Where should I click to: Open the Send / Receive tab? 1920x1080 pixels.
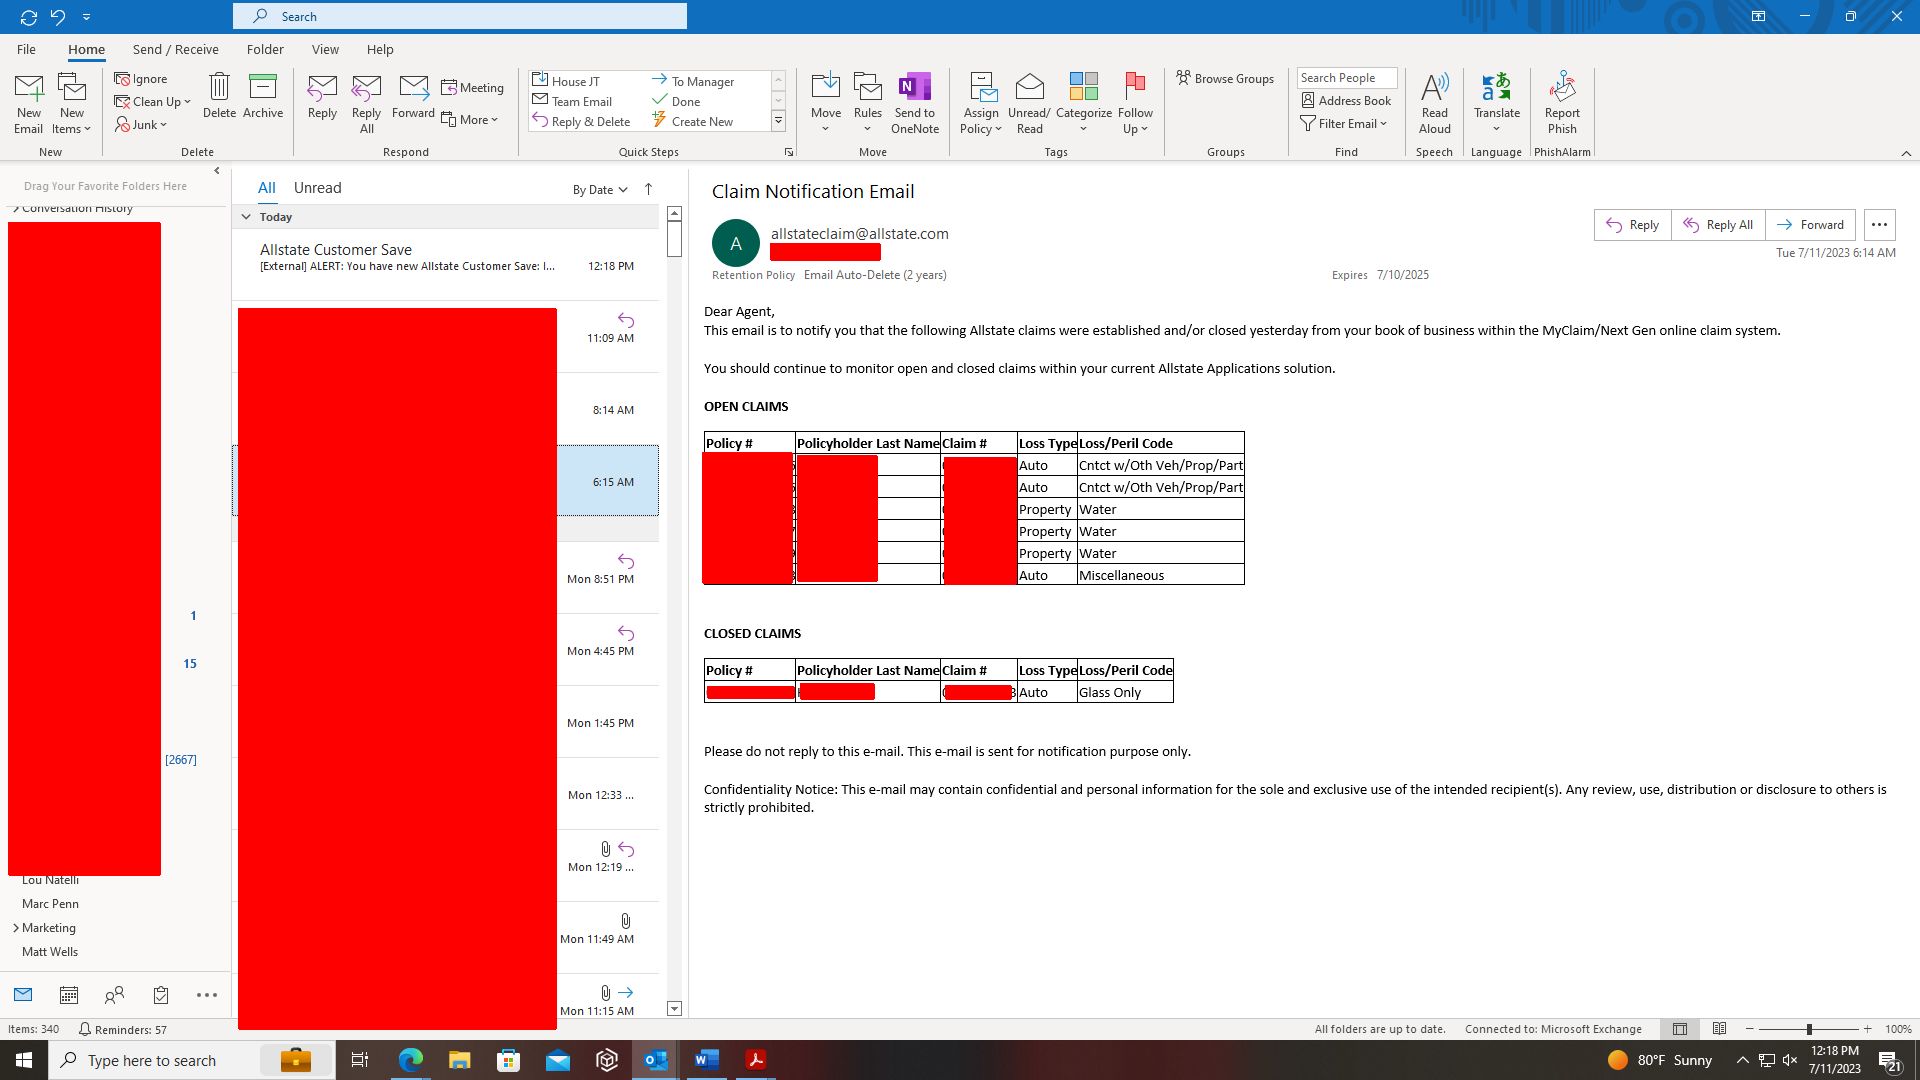[175, 49]
